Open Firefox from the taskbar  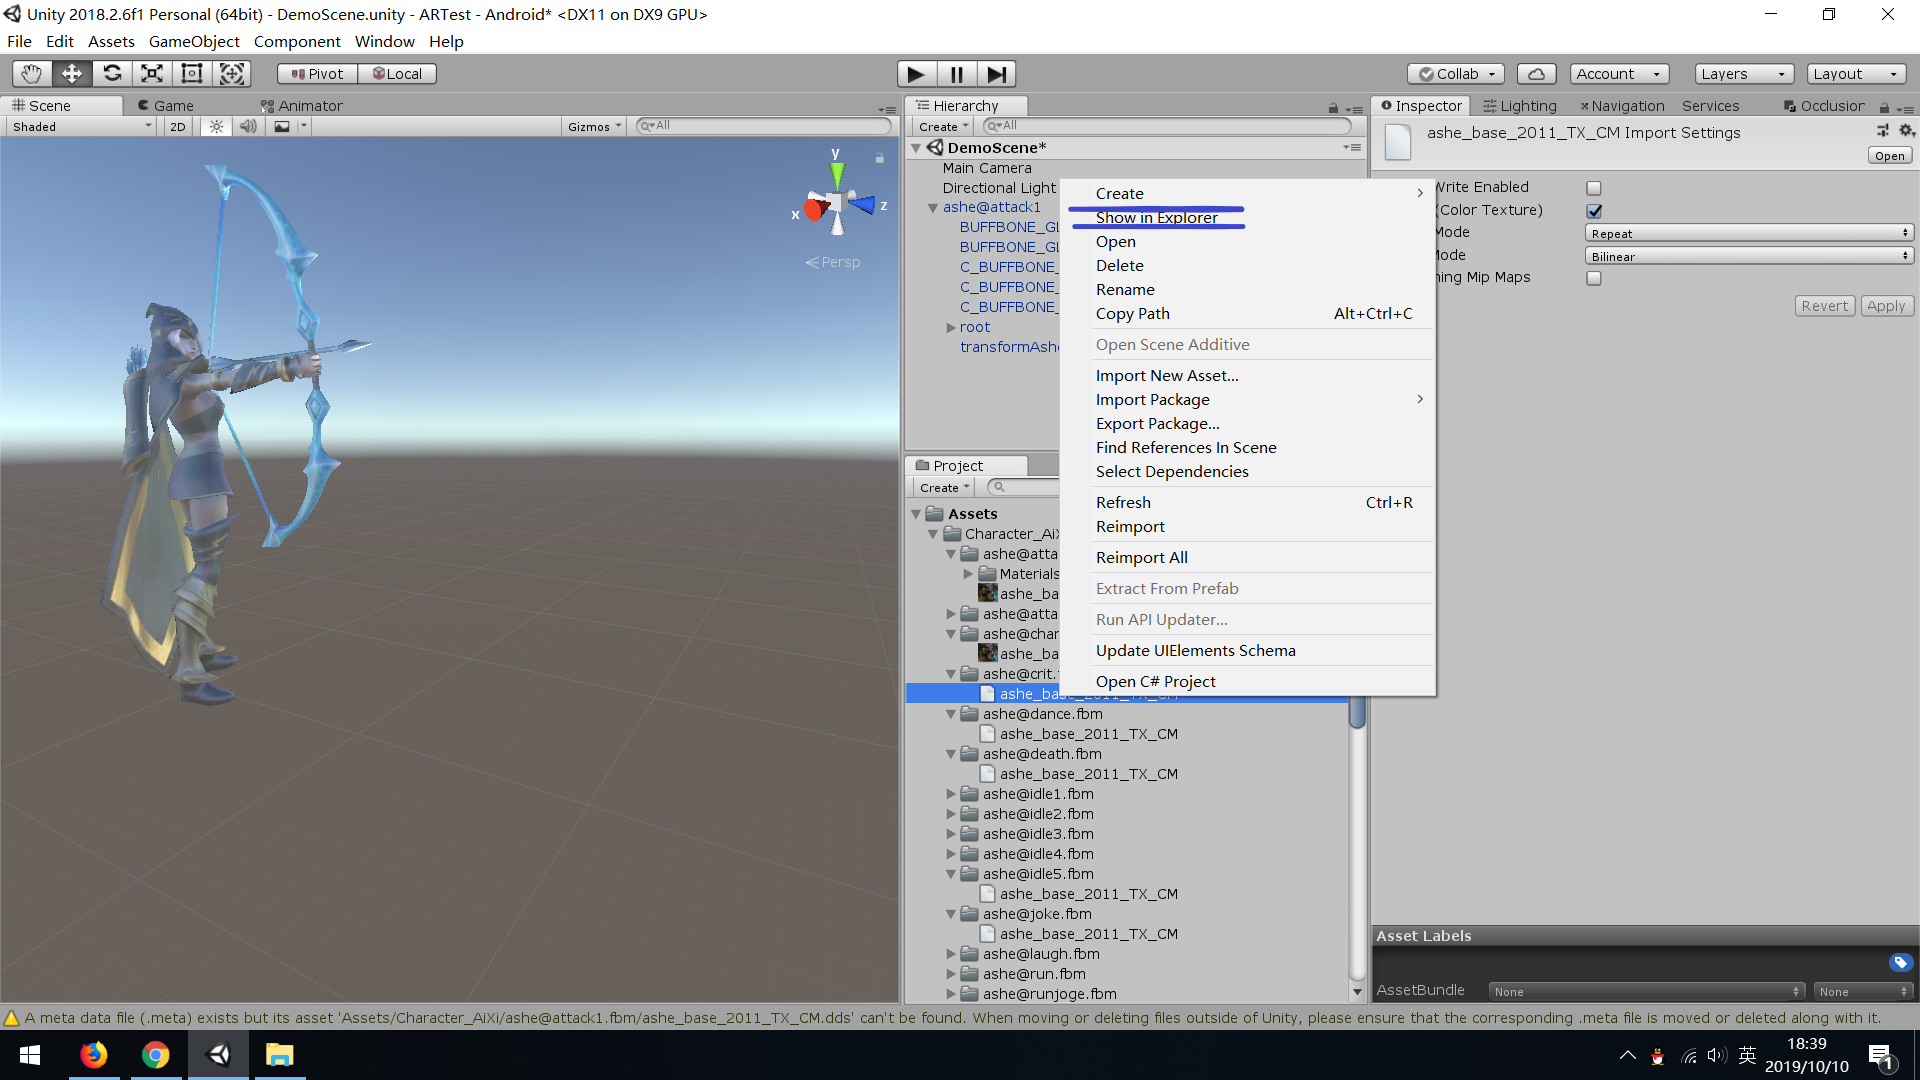coord(93,1055)
